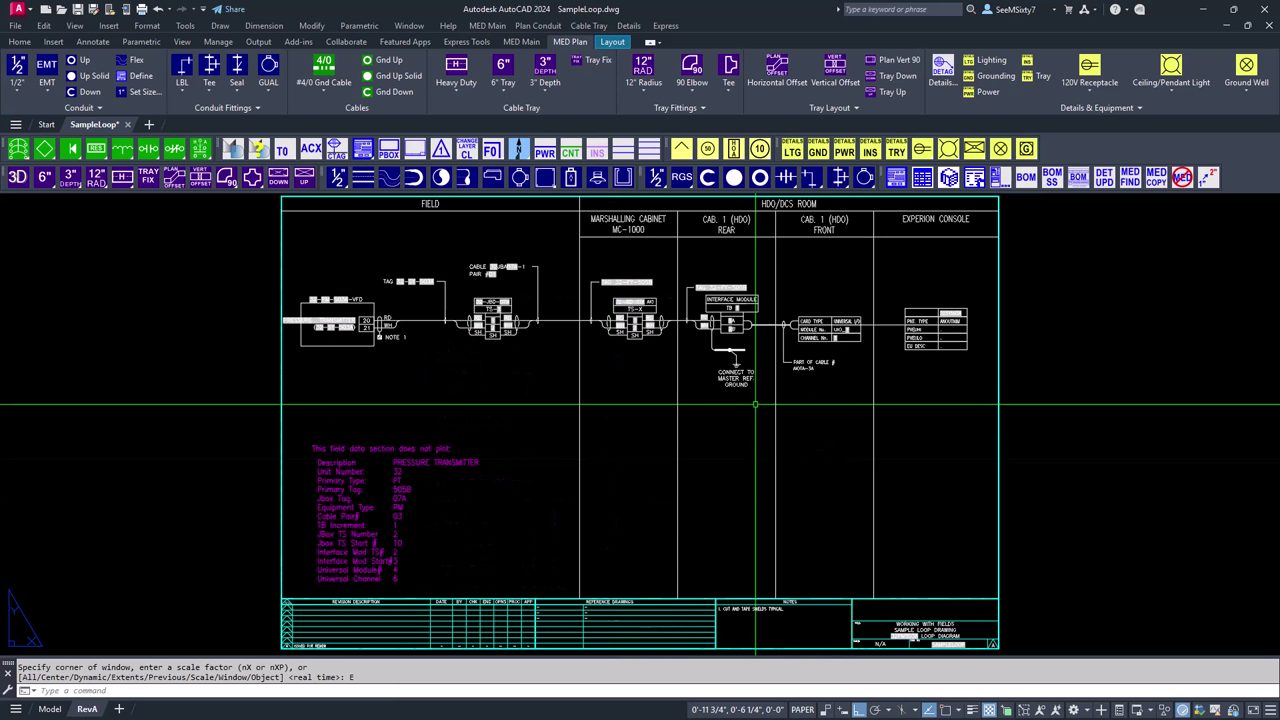Switch to the Model layout tab
The width and height of the screenshot is (1280, 720).
click(x=49, y=709)
